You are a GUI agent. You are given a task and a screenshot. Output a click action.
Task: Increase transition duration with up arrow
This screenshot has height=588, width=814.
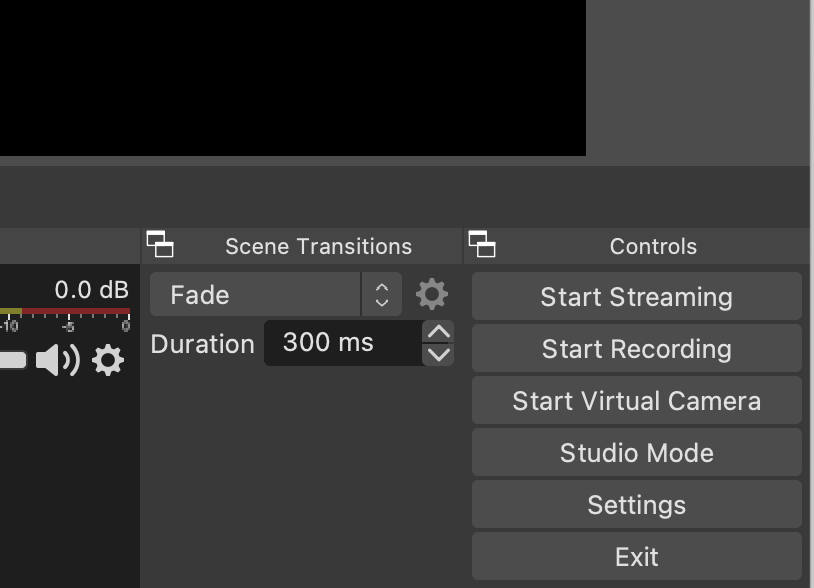point(438,332)
